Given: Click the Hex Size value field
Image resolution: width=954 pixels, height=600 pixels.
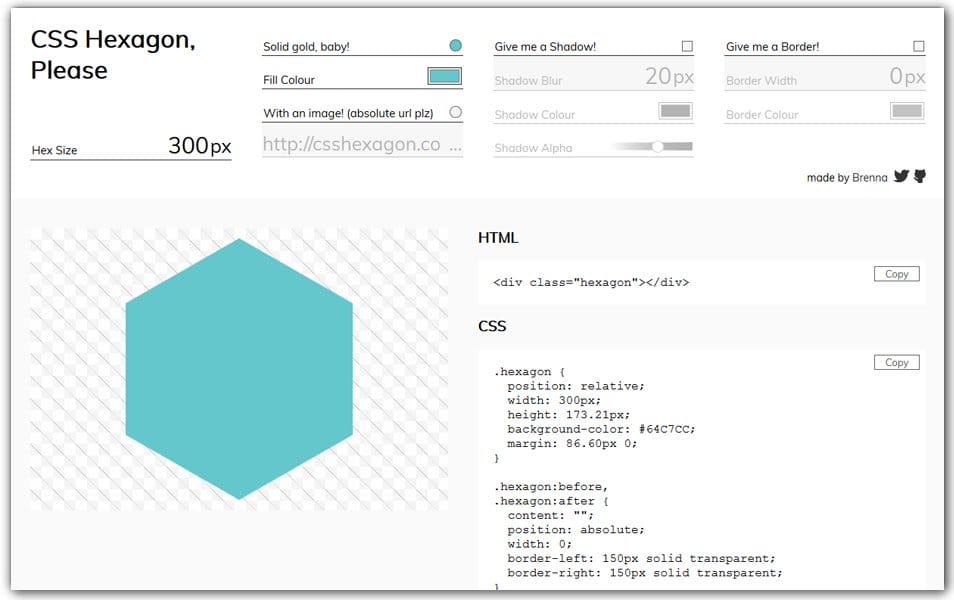Looking at the screenshot, I should (x=200, y=146).
